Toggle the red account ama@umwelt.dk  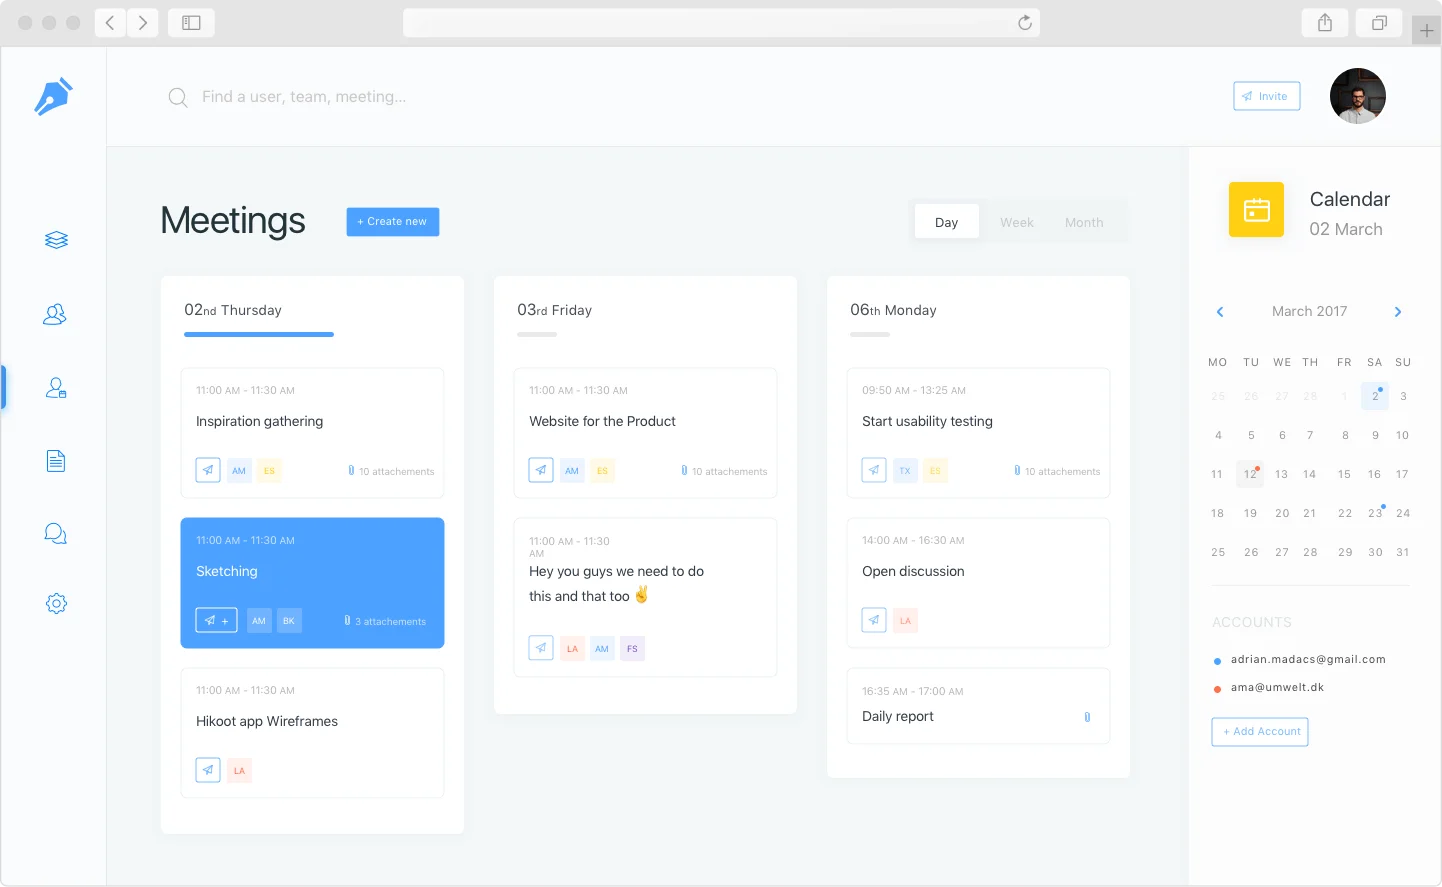point(1217,686)
